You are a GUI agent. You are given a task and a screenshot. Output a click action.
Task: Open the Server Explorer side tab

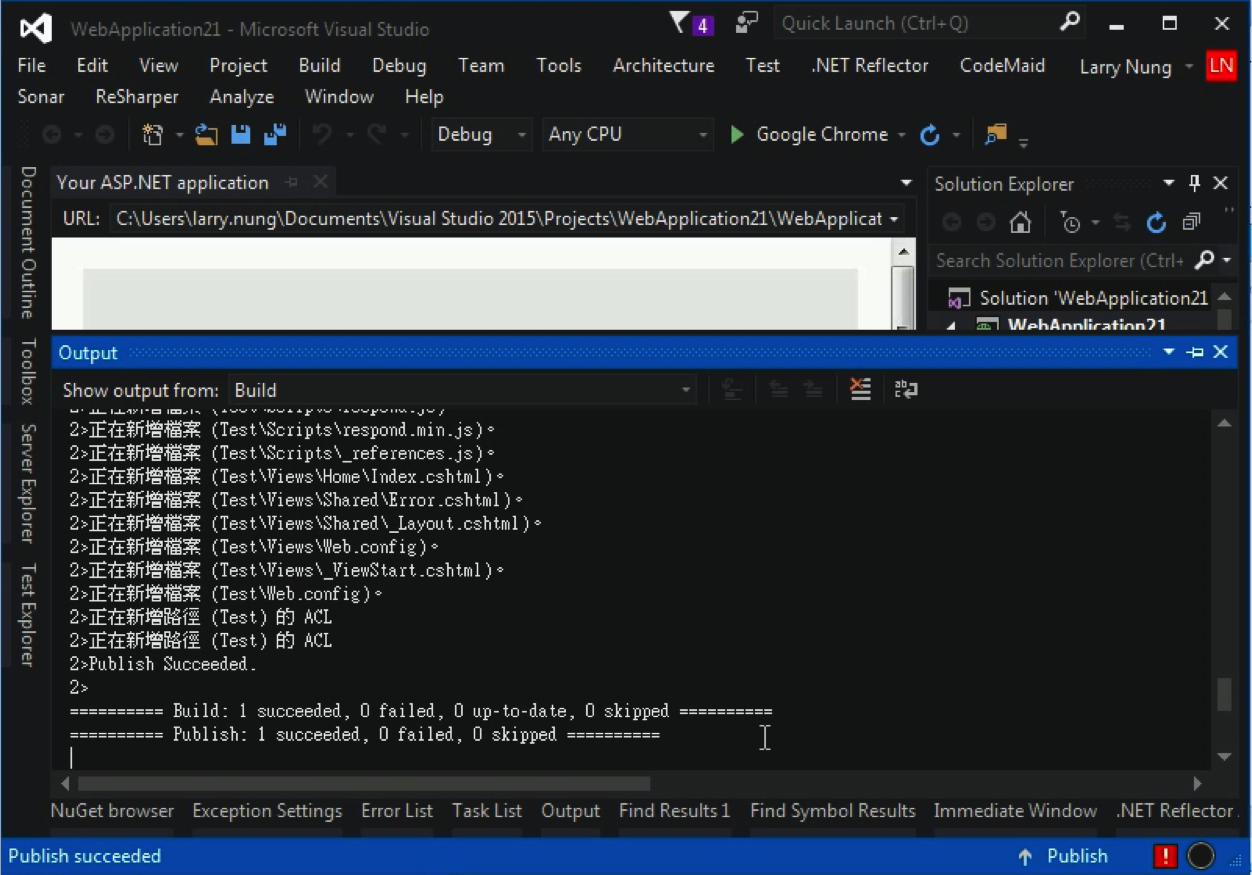(x=28, y=483)
